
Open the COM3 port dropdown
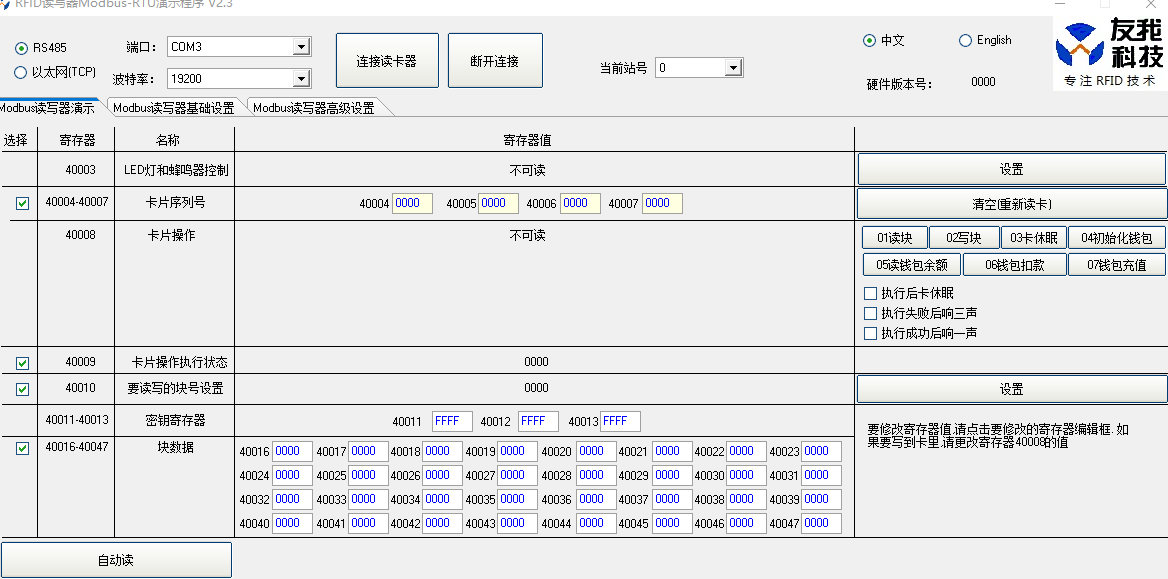tap(303, 45)
